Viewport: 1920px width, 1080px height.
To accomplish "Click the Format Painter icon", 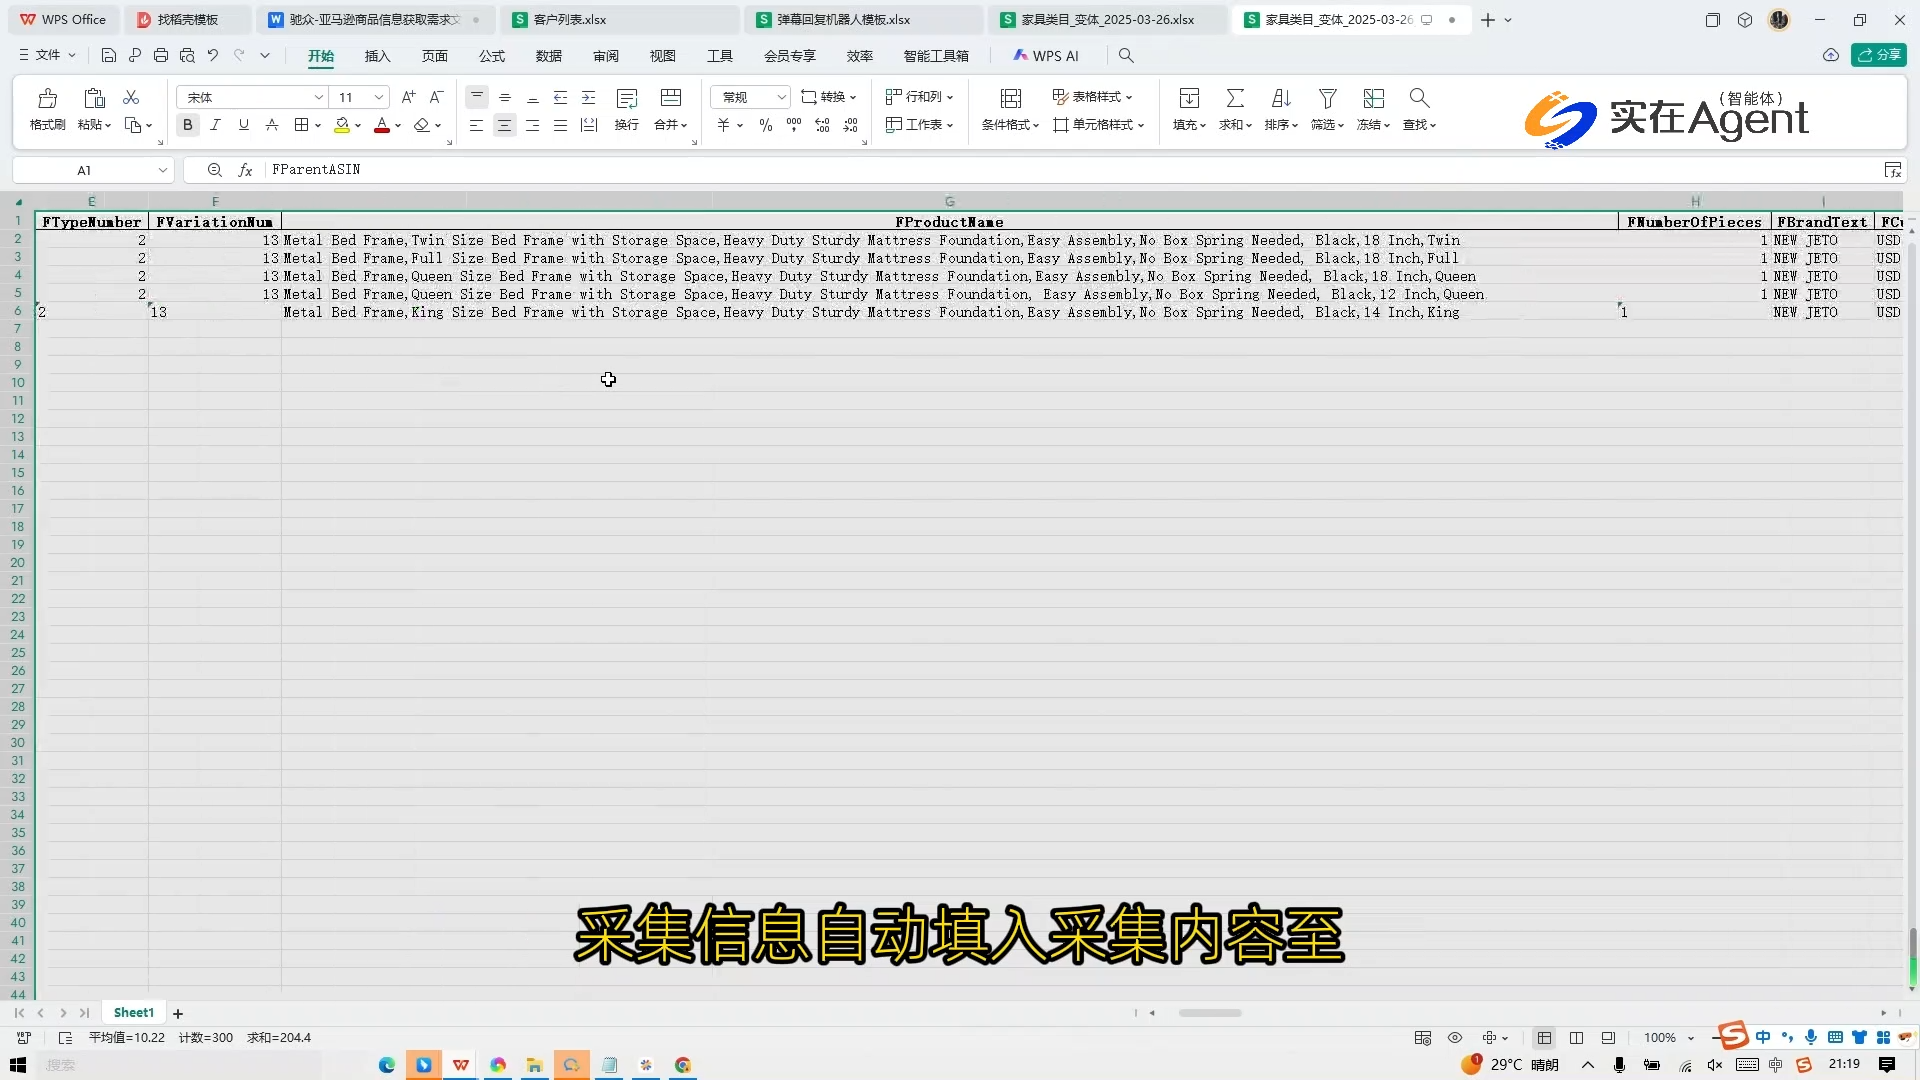I will (x=47, y=99).
